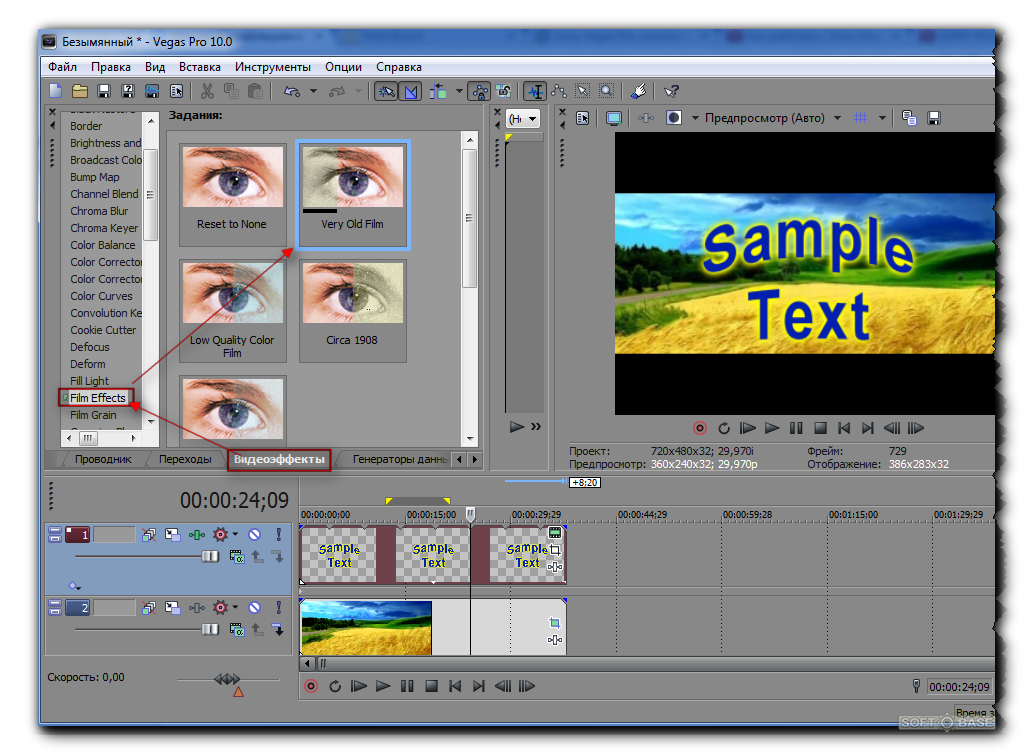Click track 1 compositing mode alpha icon
The image size is (1027, 754).
pos(236,557)
